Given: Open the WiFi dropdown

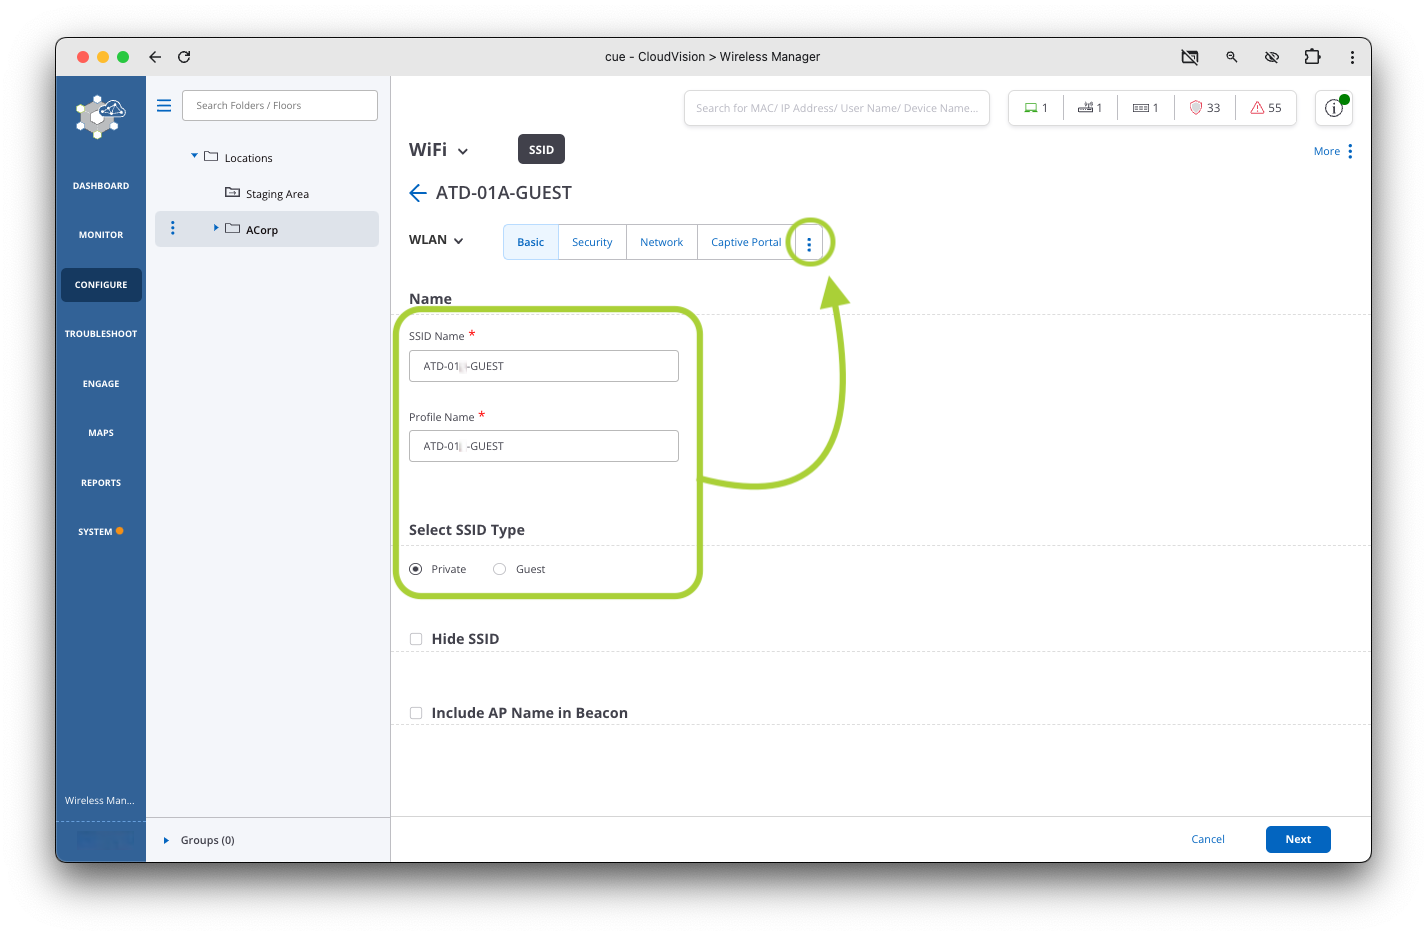Looking at the screenshot, I should (439, 150).
